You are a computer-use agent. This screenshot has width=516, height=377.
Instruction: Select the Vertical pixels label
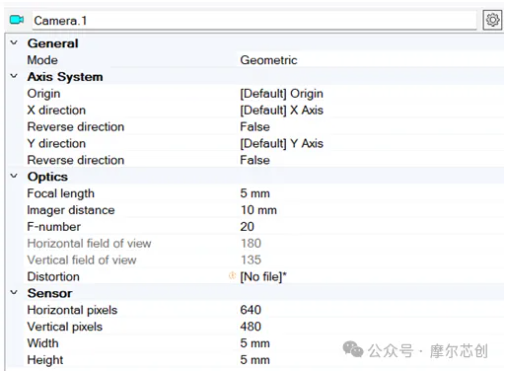pos(65,327)
